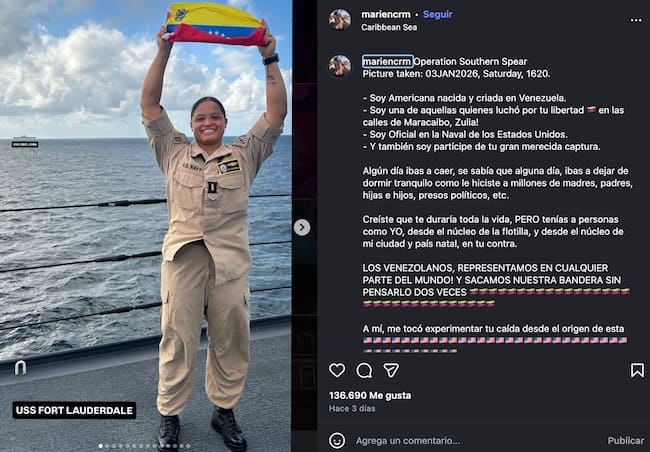The height and width of the screenshot is (452, 650).
Task: Click the USS FORT LAUDERDALE label
Action: tap(74, 410)
